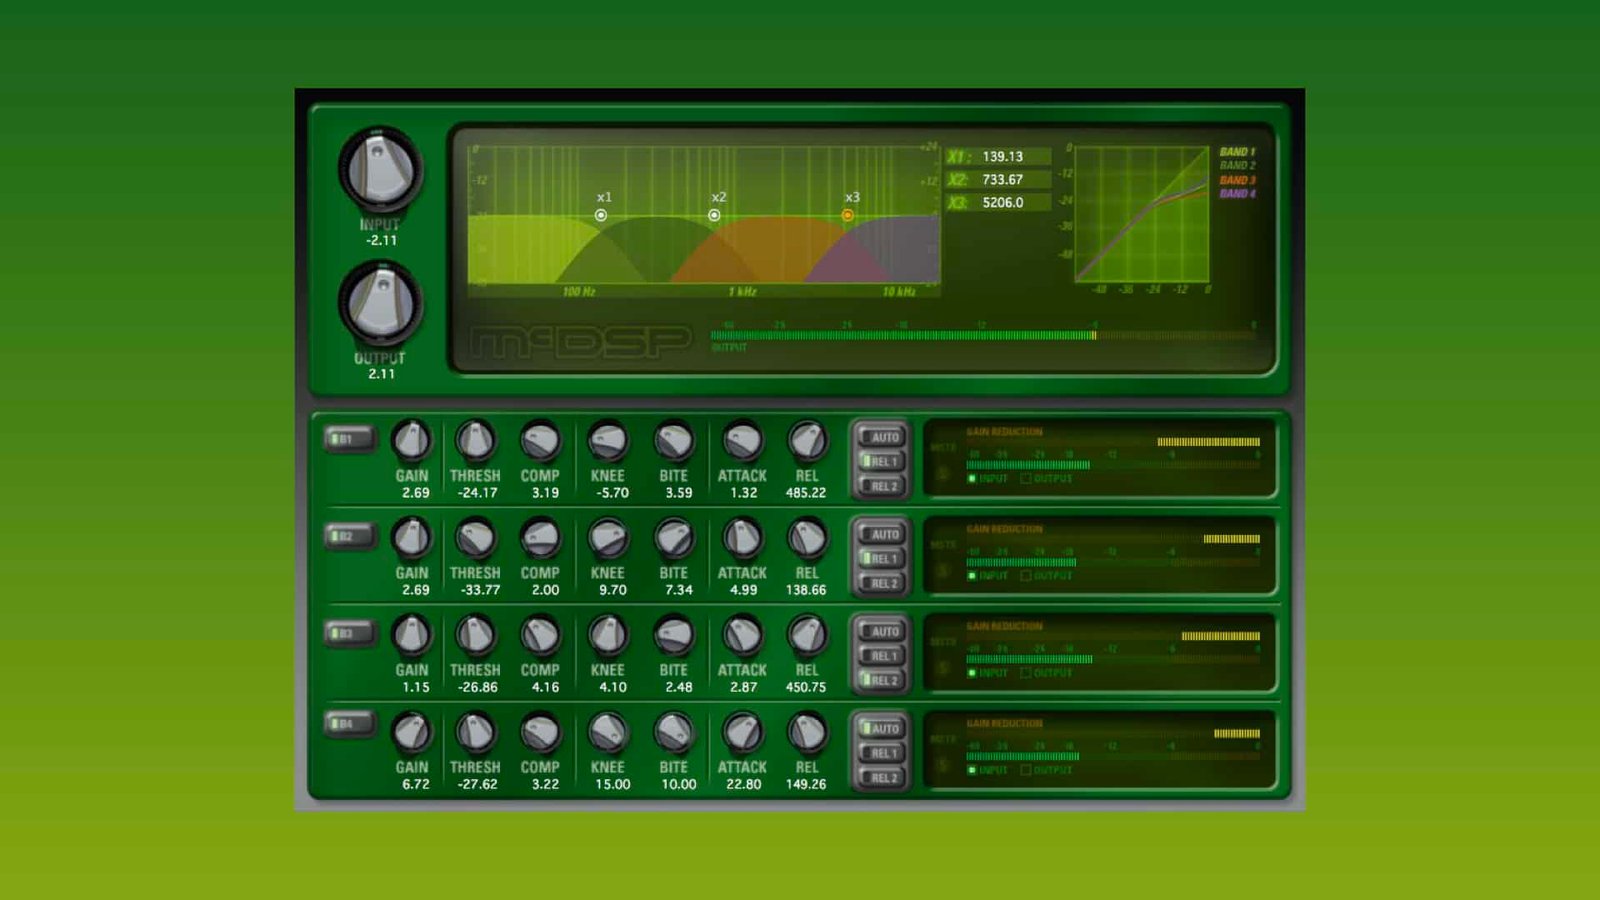Screen dimensions: 1600x900
Task: Switch Band 1 release mode to AUTO
Action: 884,436
